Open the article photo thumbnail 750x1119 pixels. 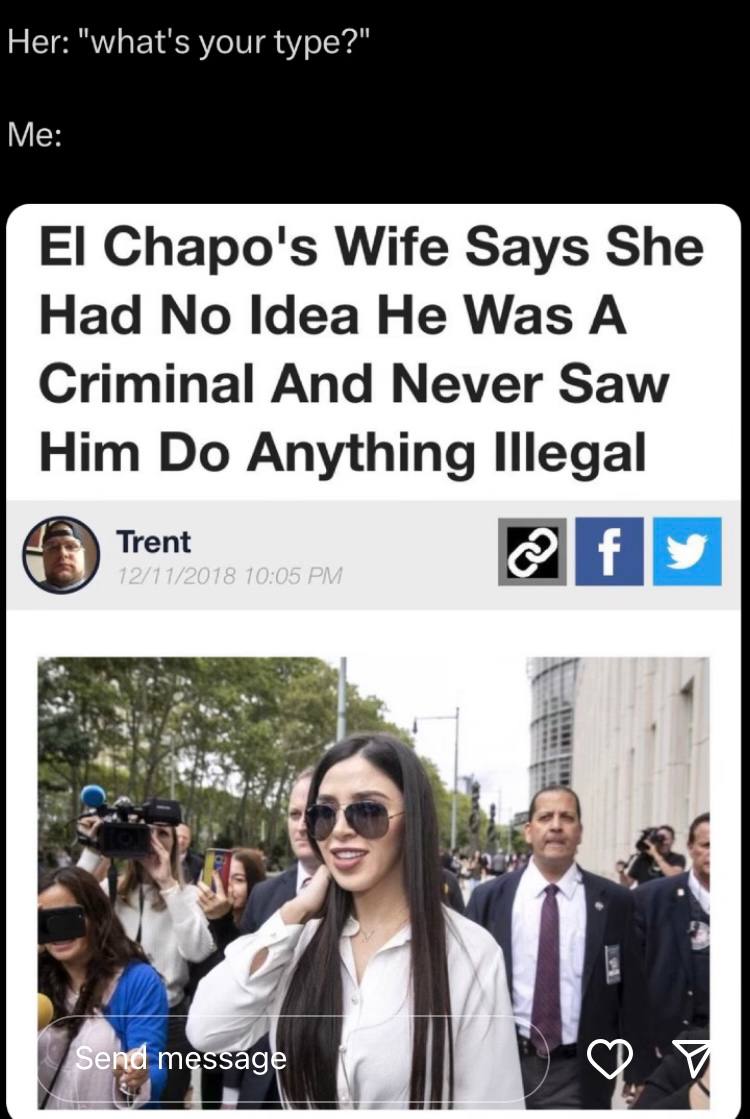click(x=374, y=881)
